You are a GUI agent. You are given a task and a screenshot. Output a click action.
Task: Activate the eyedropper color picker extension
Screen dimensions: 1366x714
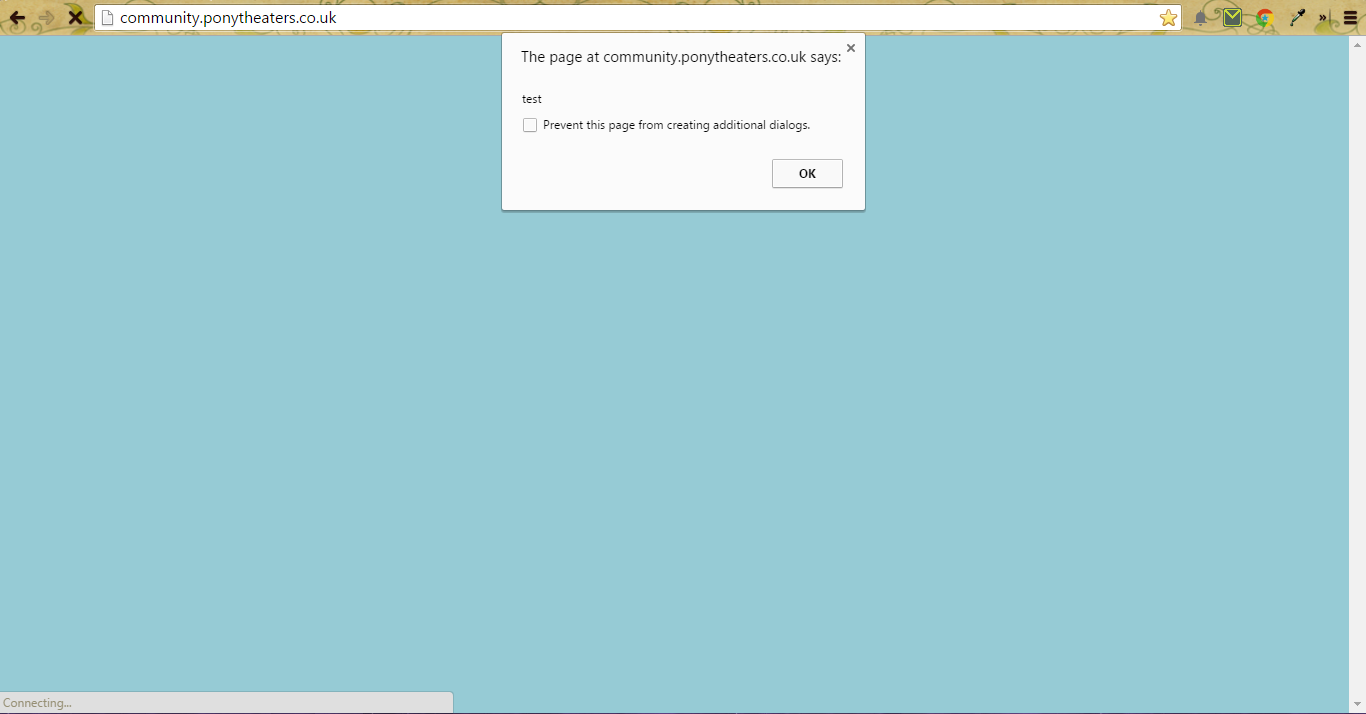[1298, 18]
